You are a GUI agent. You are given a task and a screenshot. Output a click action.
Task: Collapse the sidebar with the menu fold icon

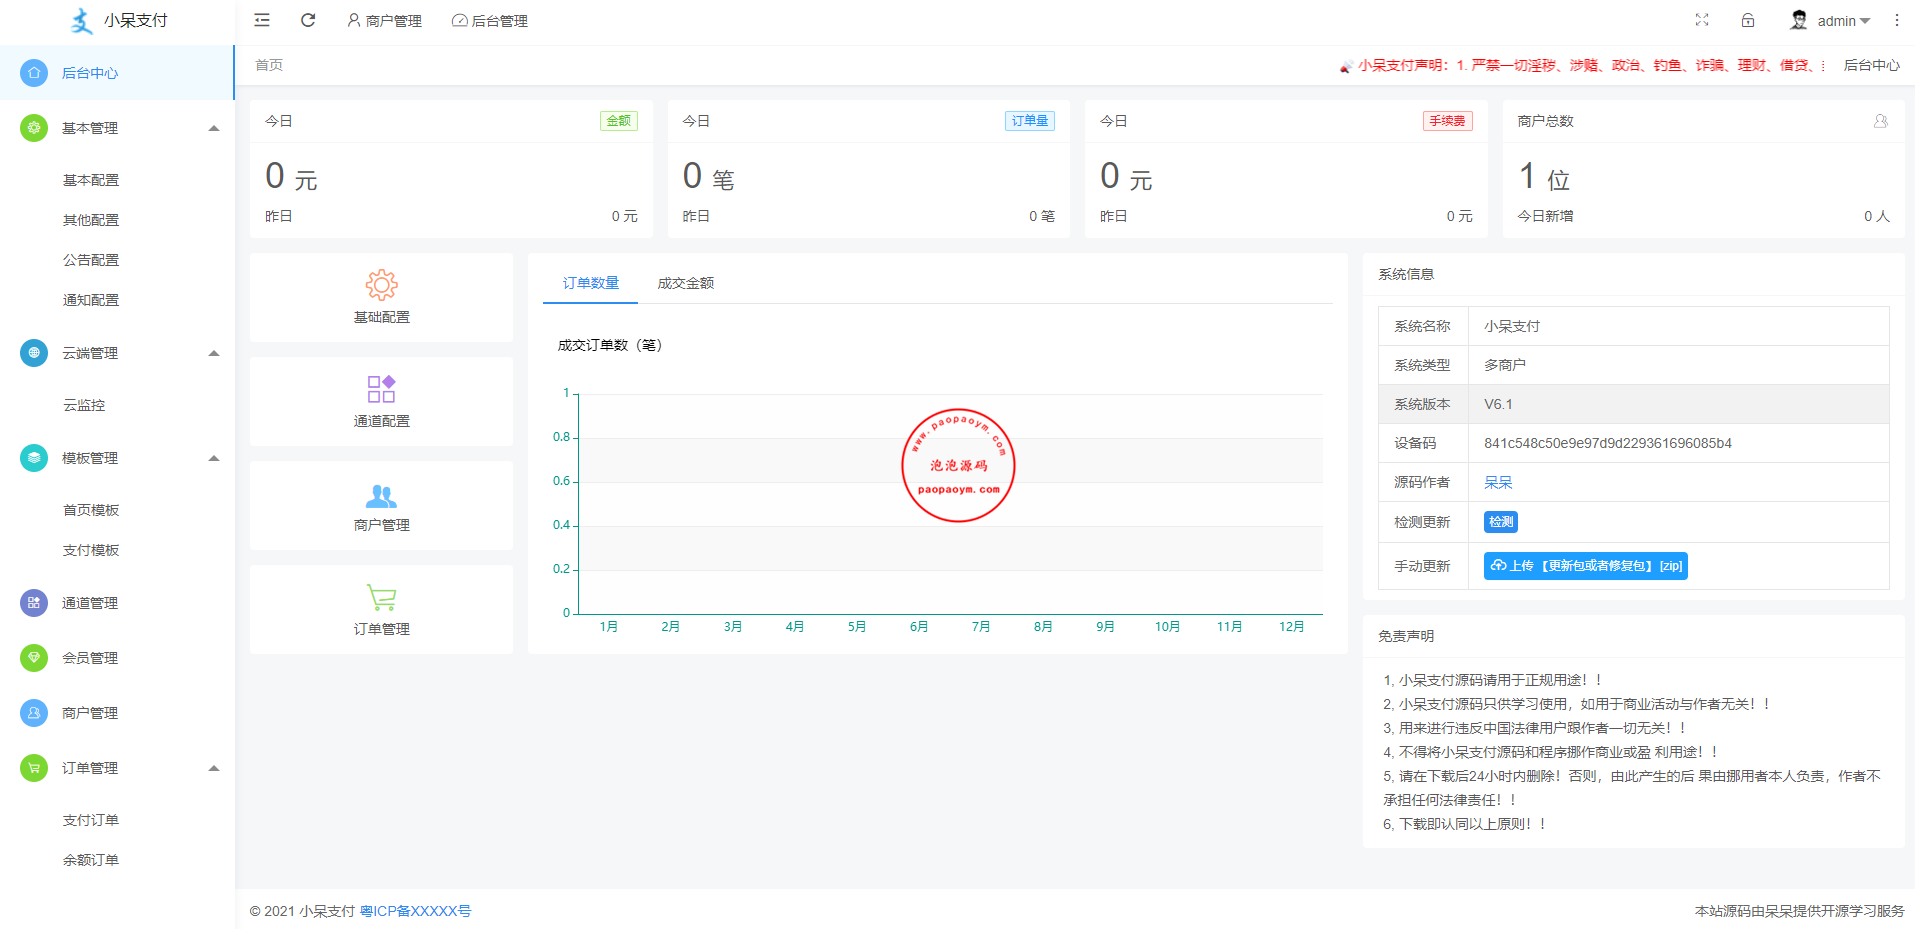click(262, 20)
